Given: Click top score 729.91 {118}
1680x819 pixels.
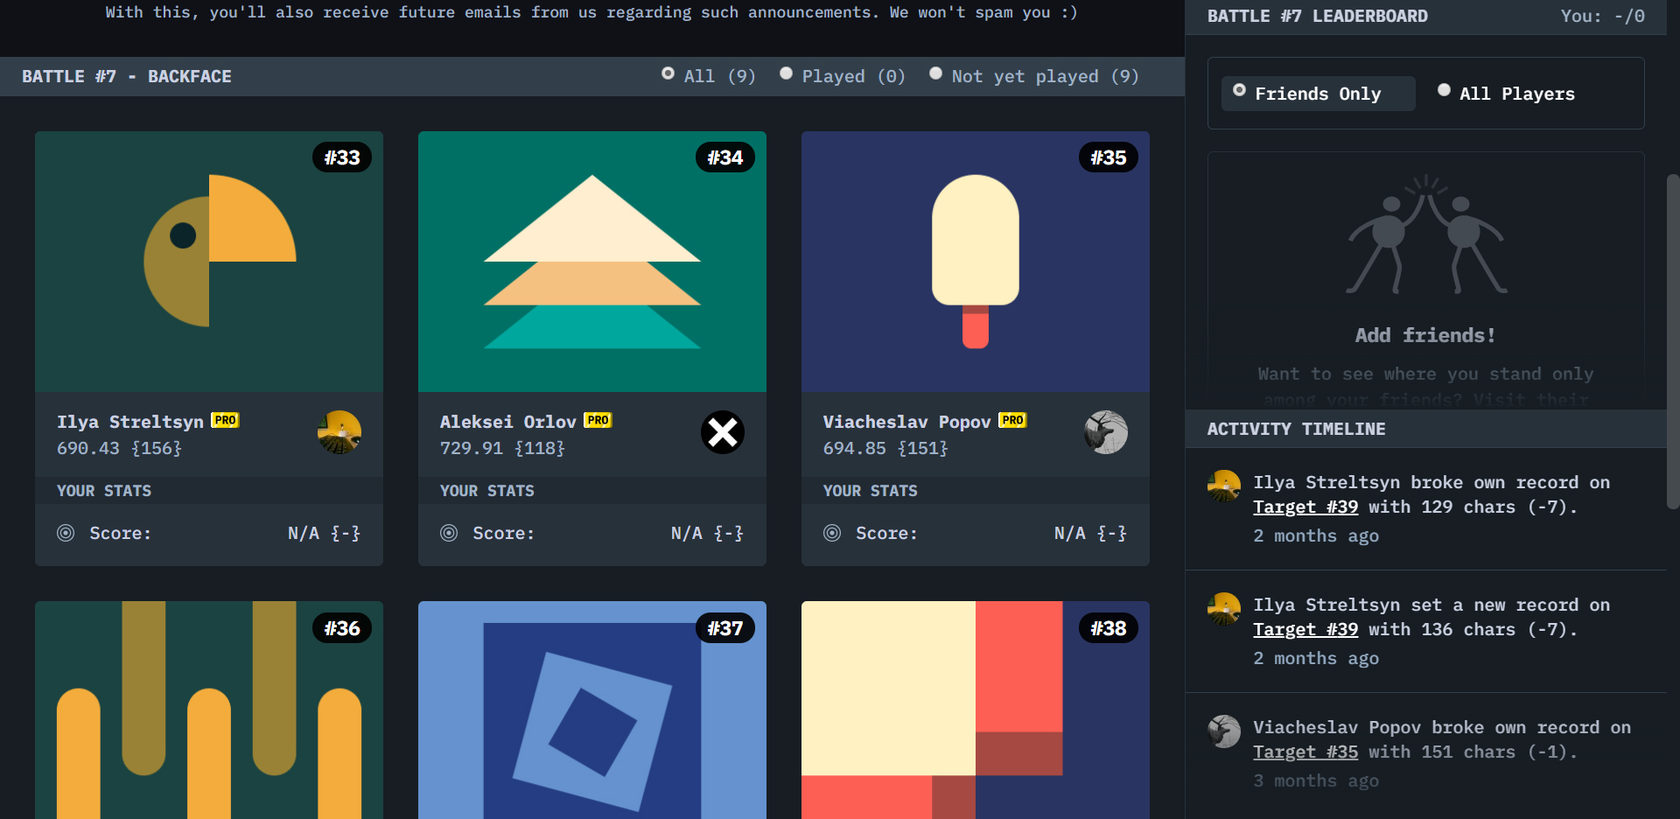Looking at the screenshot, I should (502, 448).
